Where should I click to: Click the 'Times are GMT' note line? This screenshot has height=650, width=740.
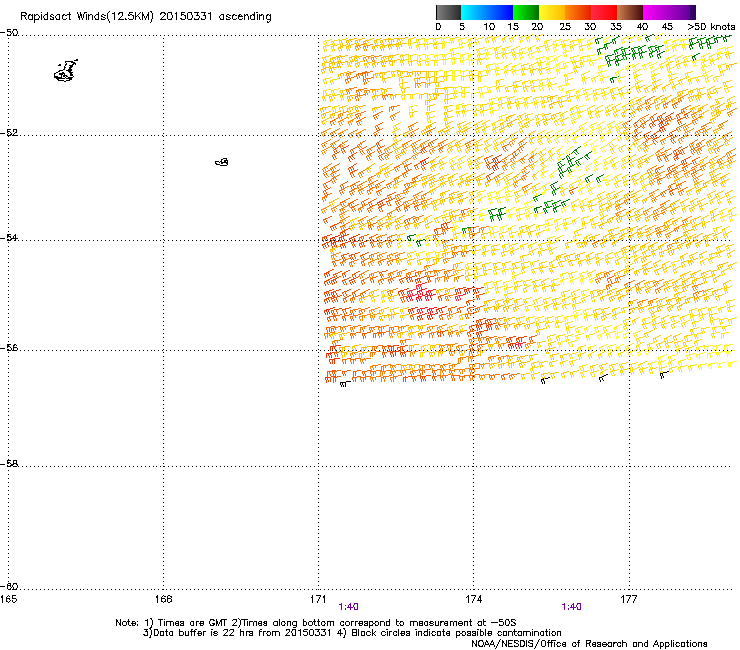tap(316, 623)
